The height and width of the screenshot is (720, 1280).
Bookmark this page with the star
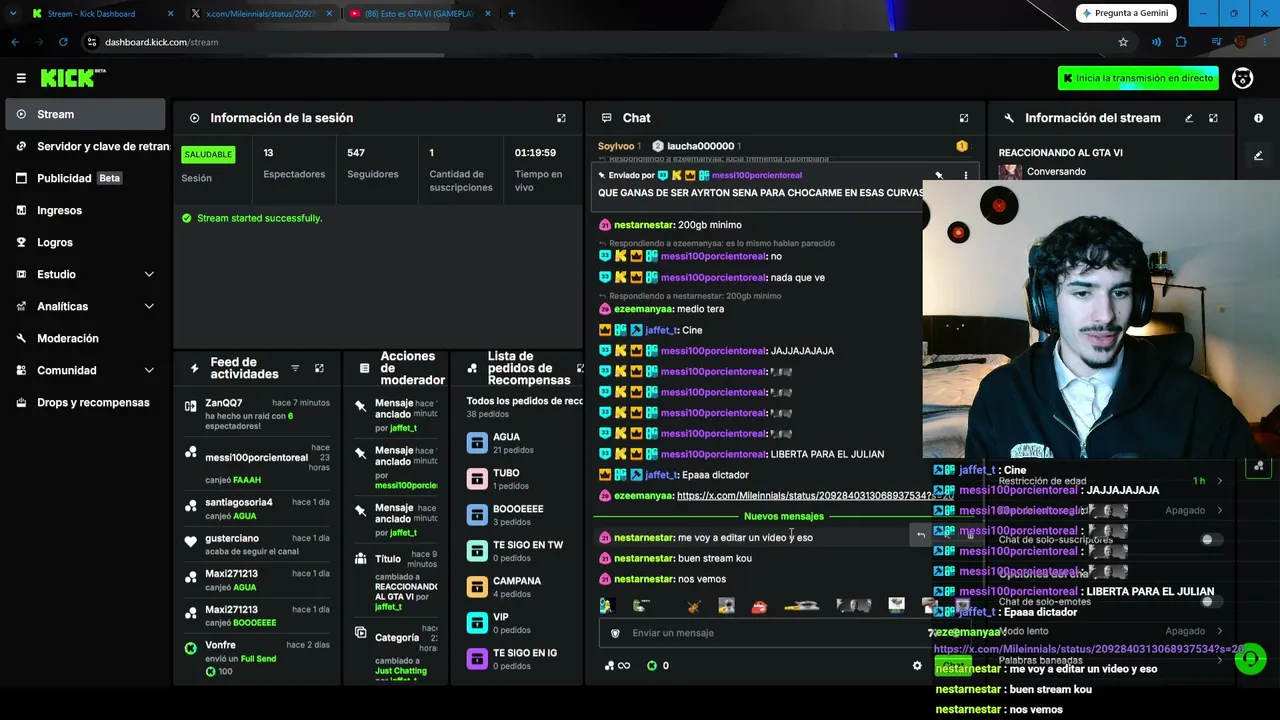point(1123,42)
